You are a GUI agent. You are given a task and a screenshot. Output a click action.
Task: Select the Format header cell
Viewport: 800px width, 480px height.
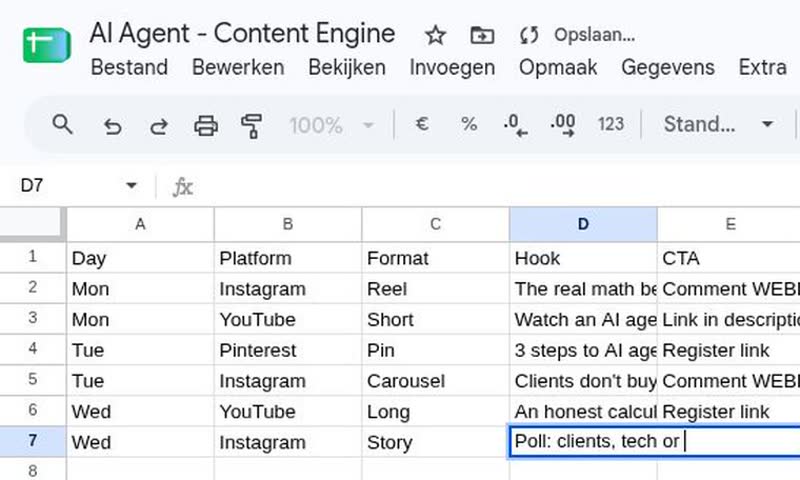(x=435, y=258)
